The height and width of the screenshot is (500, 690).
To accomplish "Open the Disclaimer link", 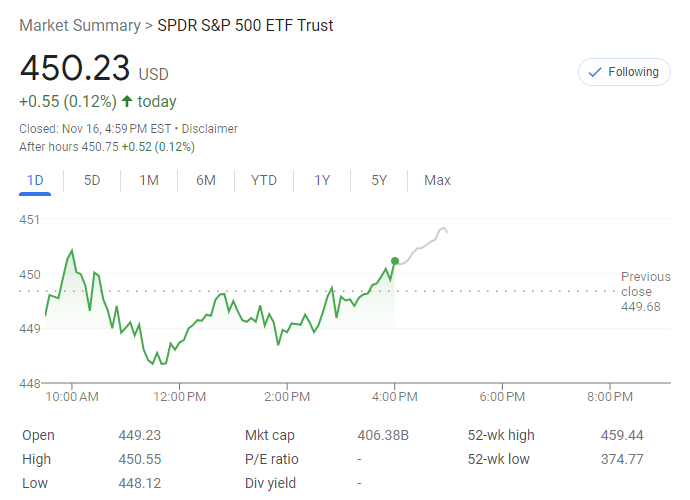I will (x=210, y=129).
